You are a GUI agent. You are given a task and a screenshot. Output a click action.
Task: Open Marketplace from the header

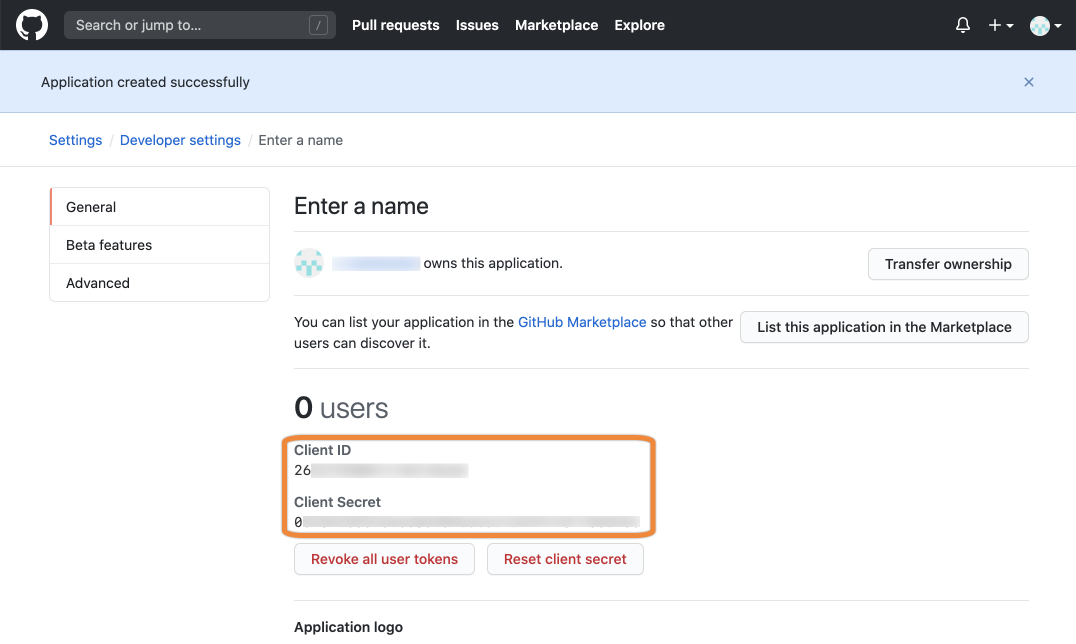(556, 25)
